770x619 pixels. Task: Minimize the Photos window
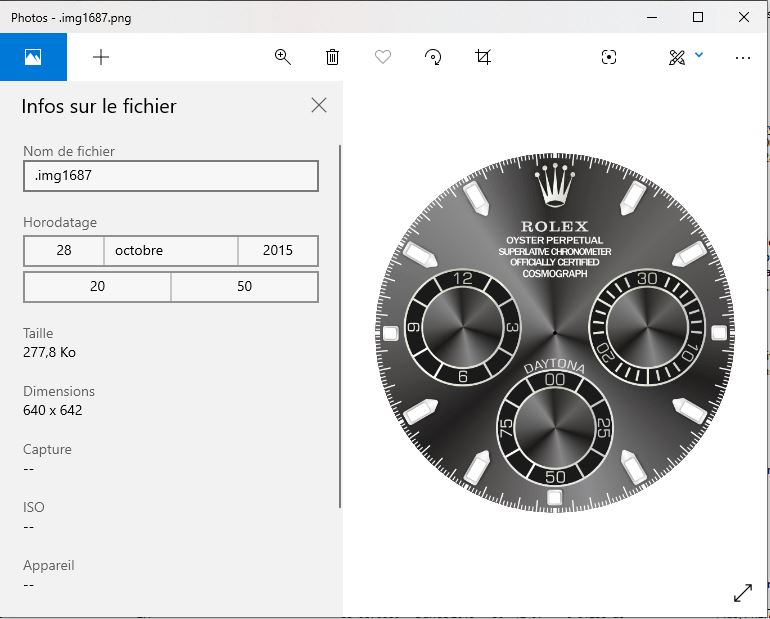[x=652, y=17]
